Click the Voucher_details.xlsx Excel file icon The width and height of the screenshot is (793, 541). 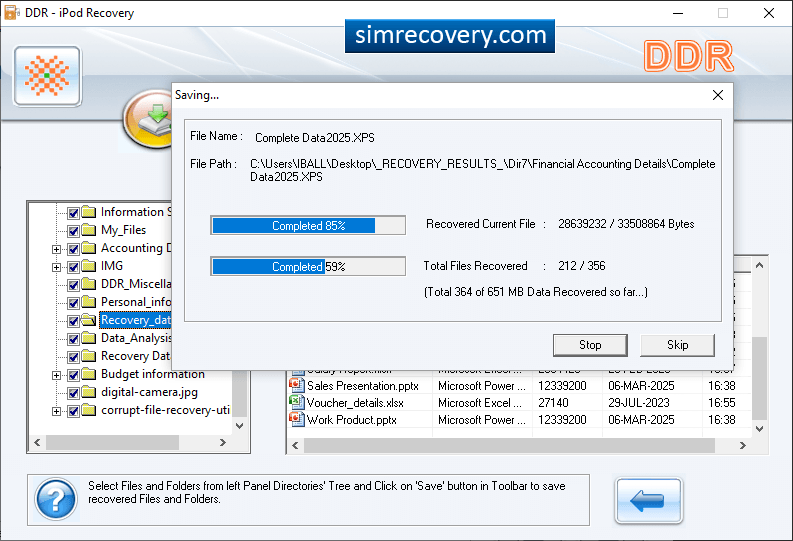point(296,402)
